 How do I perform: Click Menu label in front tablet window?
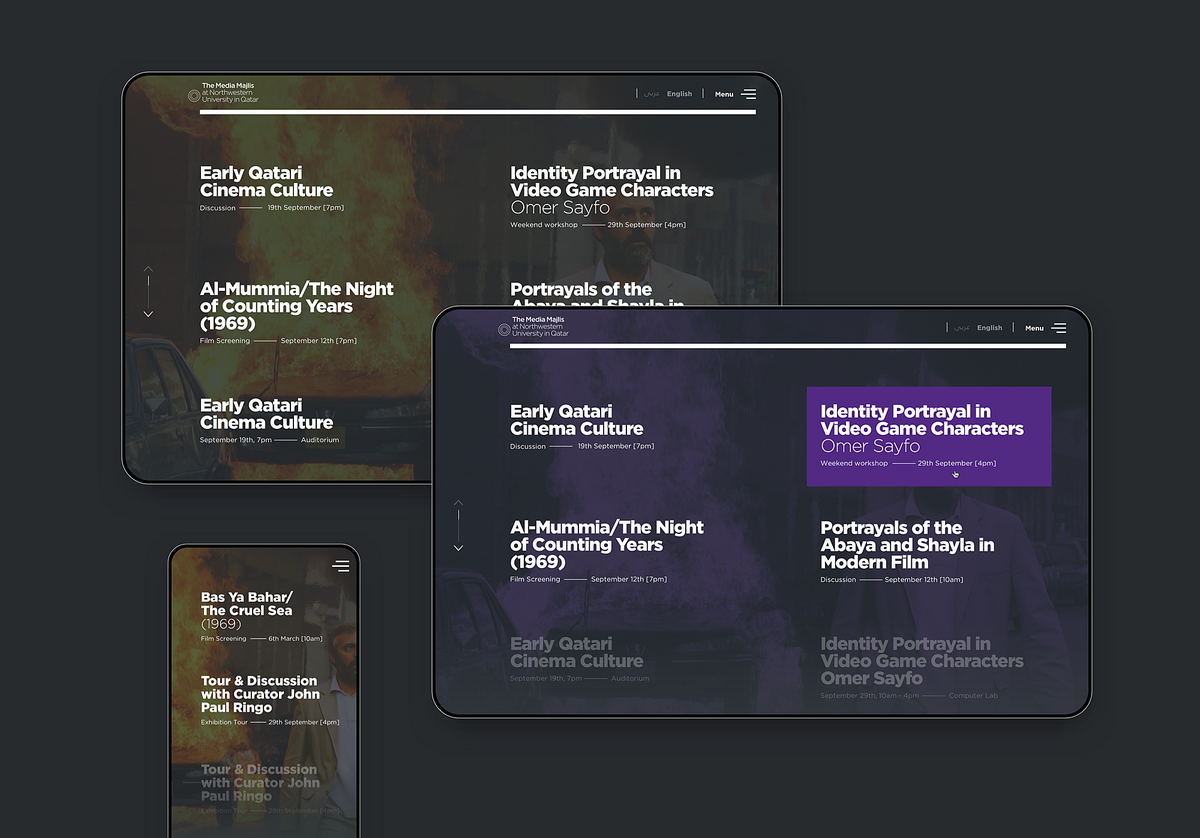coord(1034,328)
